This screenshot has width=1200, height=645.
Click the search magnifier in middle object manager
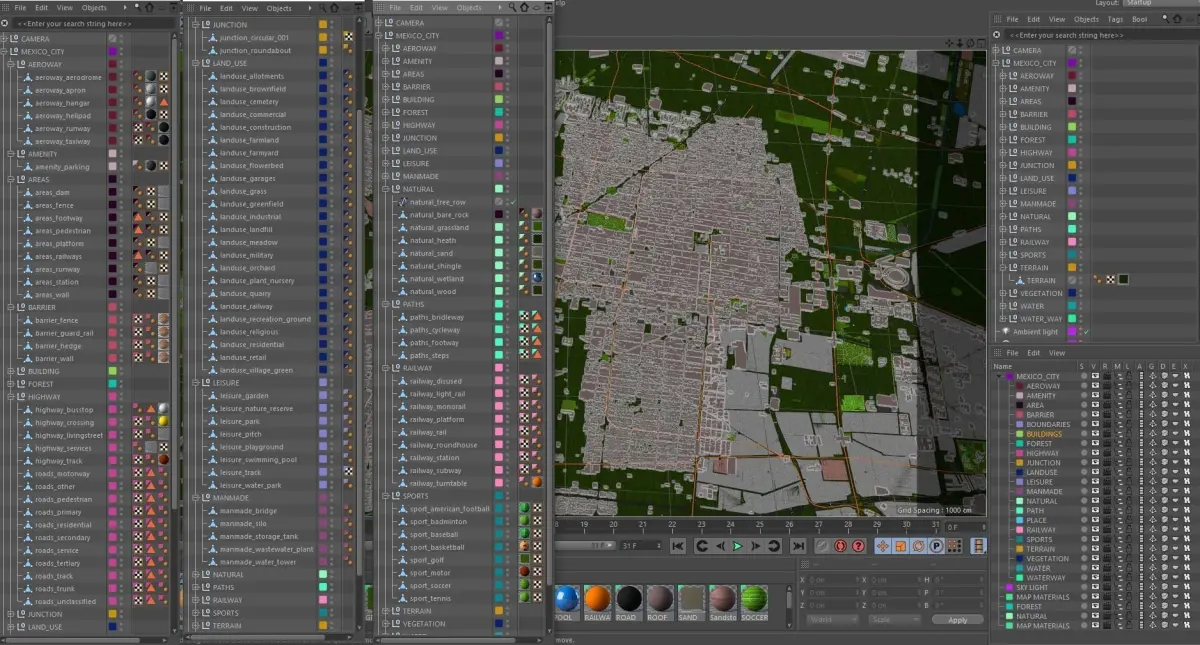(x=512, y=7)
